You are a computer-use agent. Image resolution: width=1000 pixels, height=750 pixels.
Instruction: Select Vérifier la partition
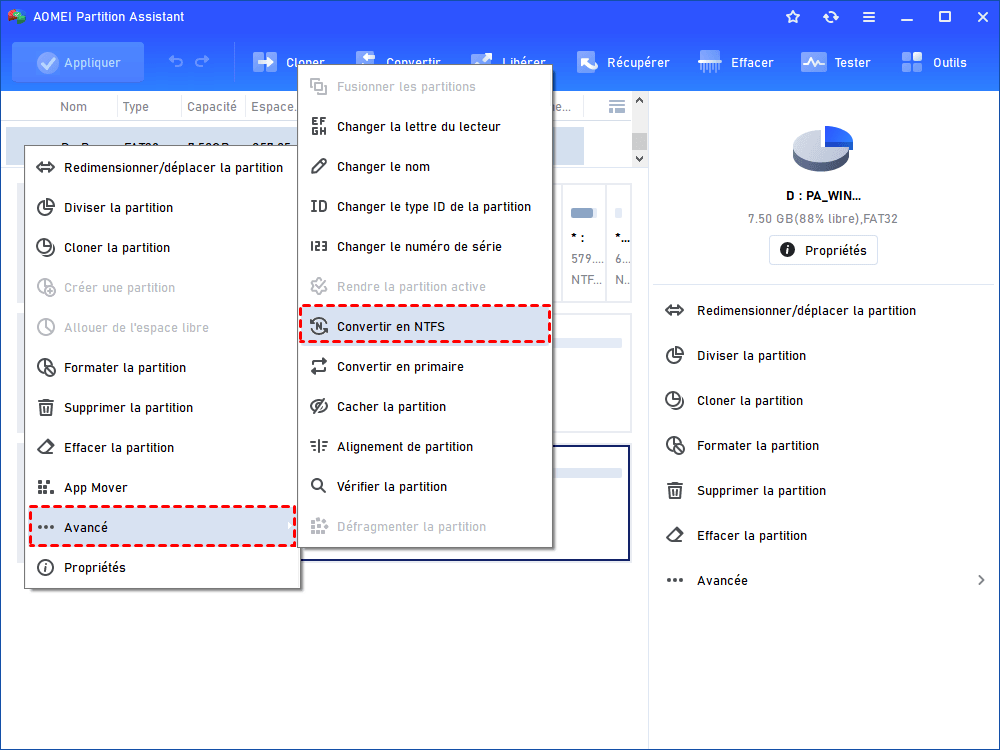point(425,487)
